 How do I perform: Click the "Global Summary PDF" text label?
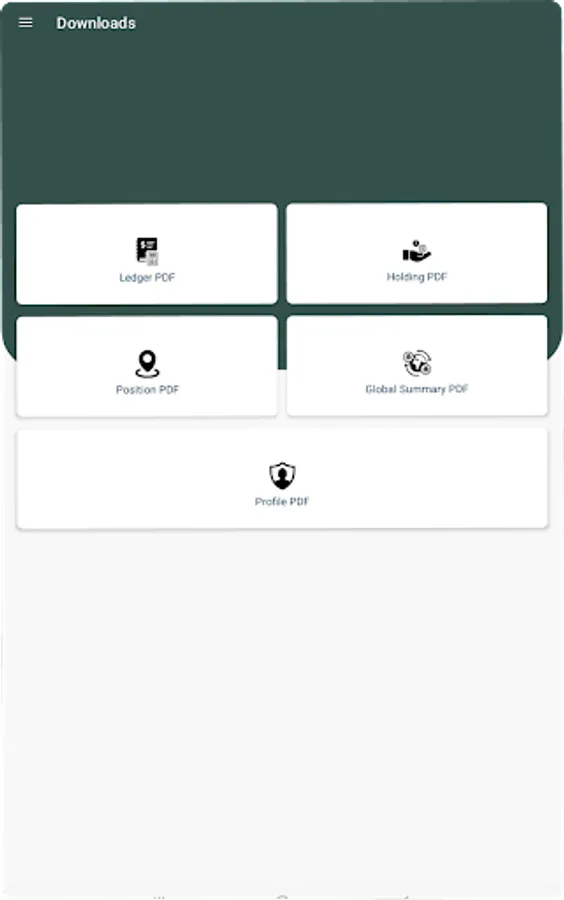coord(417,389)
